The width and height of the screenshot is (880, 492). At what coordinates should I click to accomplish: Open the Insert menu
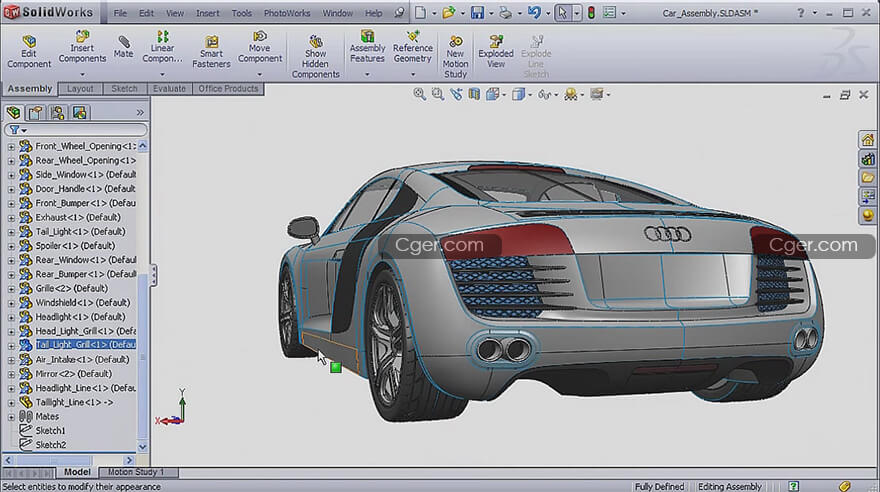[x=208, y=13]
